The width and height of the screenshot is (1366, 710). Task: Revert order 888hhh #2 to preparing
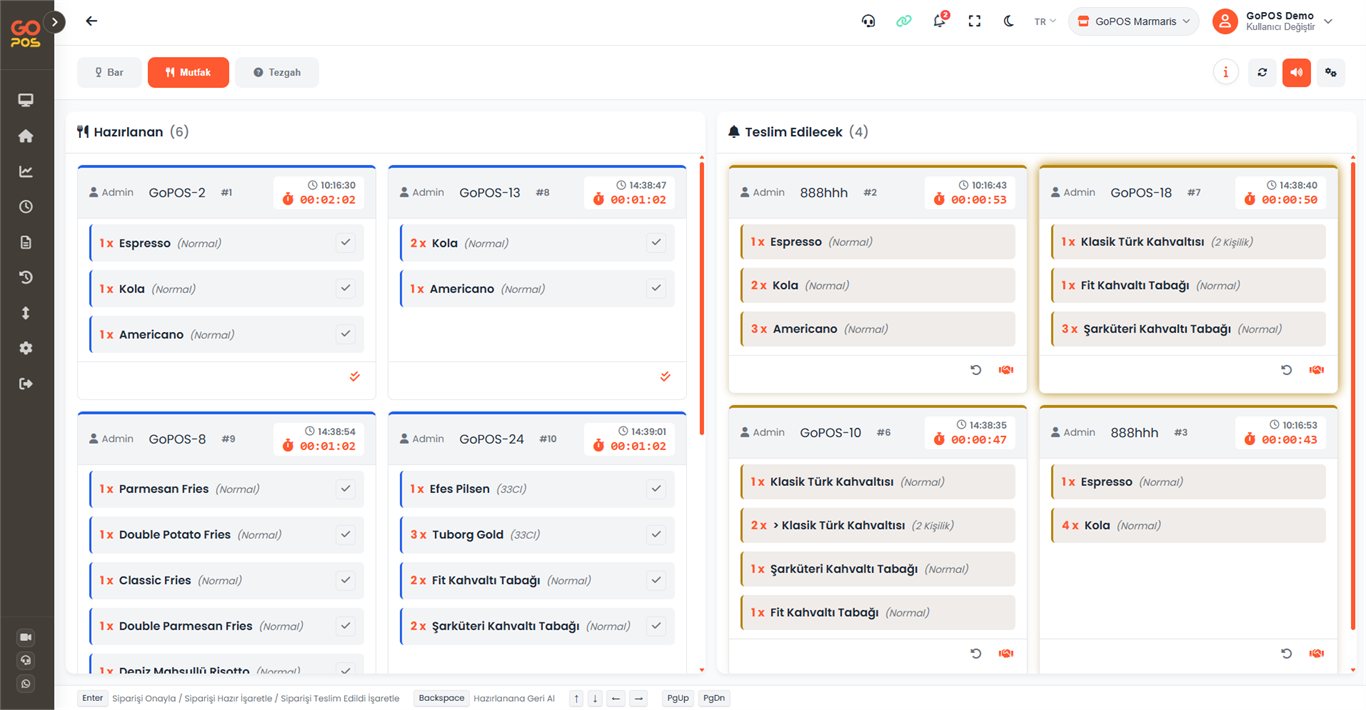(976, 370)
